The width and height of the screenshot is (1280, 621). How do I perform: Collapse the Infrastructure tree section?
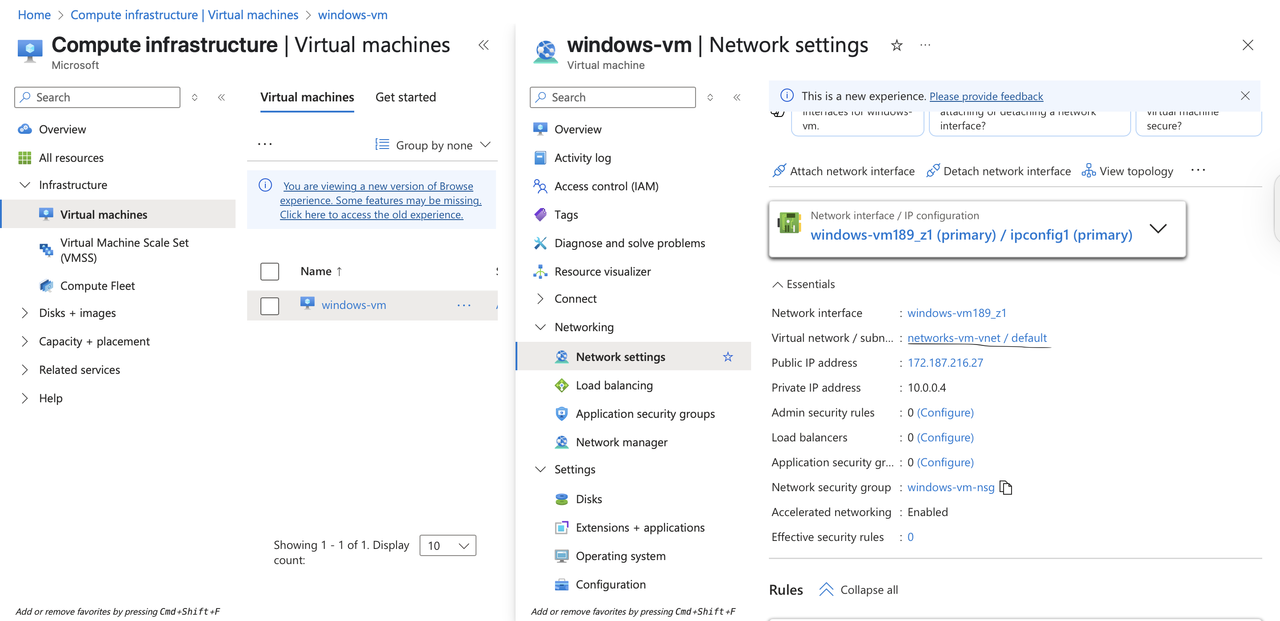coord(25,185)
